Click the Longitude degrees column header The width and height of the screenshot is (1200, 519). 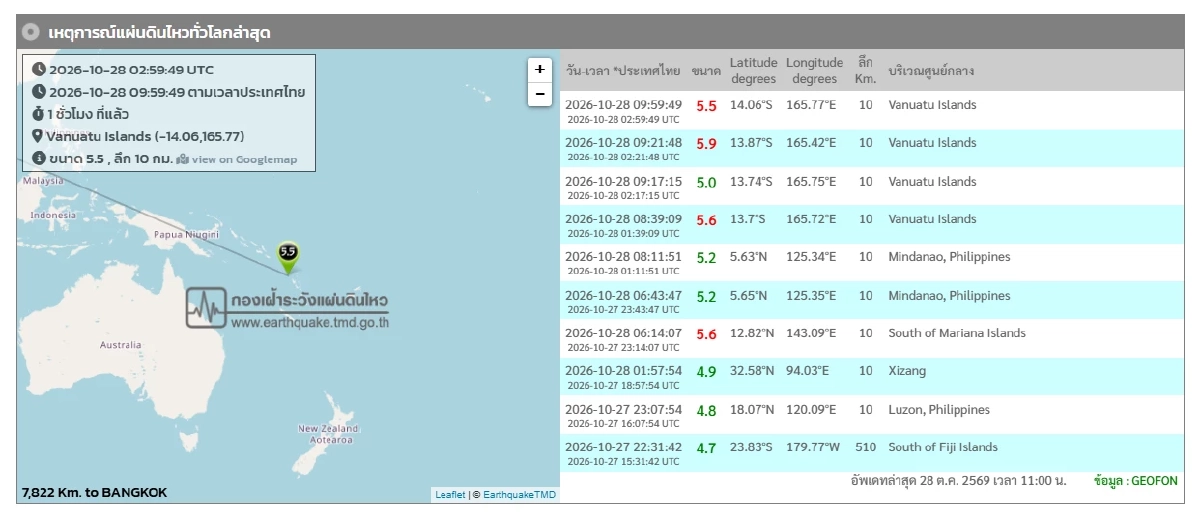click(x=815, y=71)
